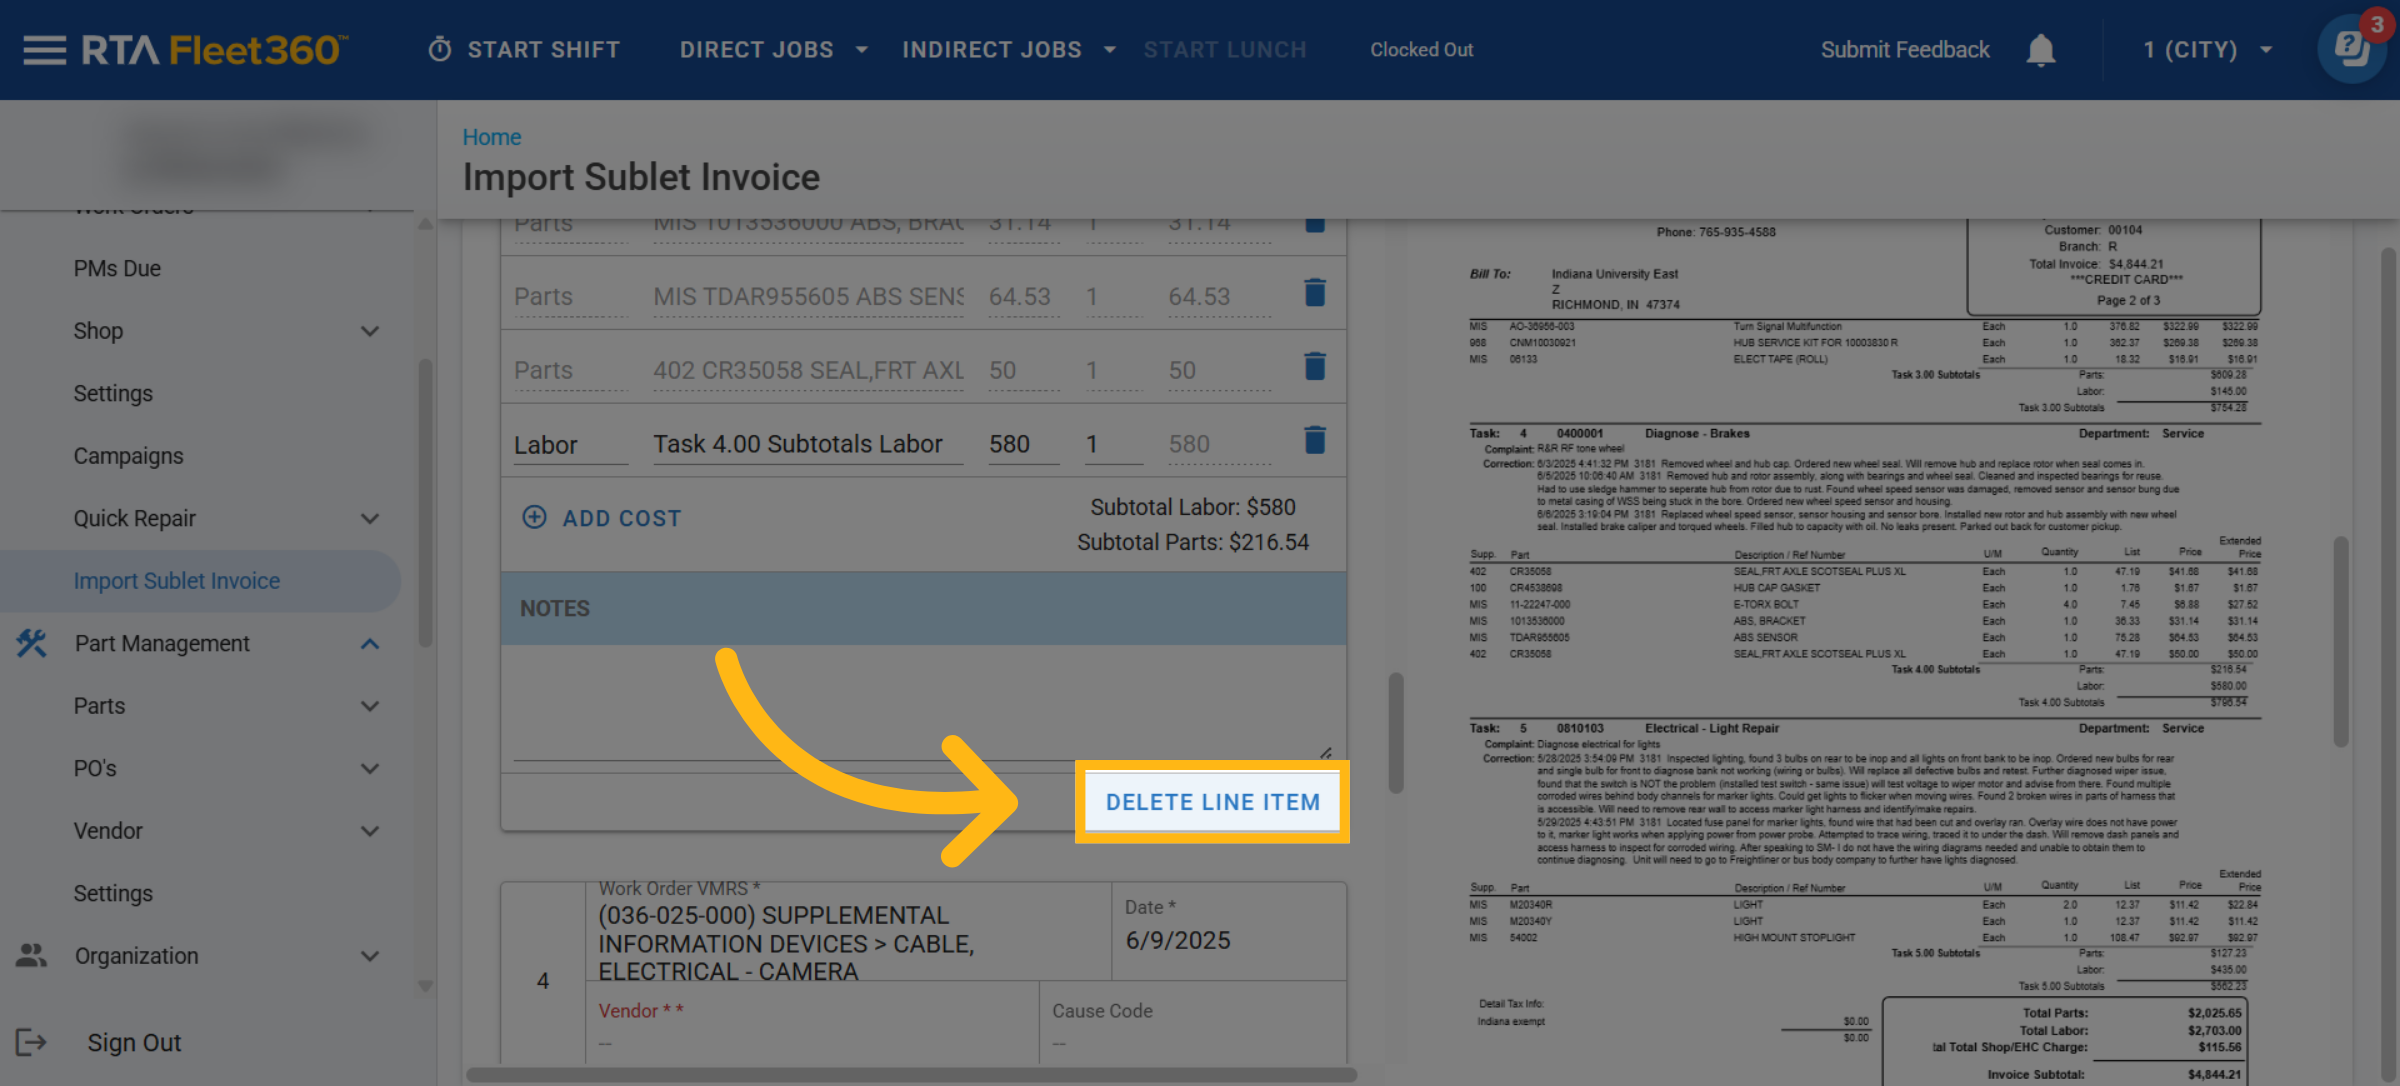Click the plus icon beside Add Cost
The image size is (2400, 1086).
(535, 517)
